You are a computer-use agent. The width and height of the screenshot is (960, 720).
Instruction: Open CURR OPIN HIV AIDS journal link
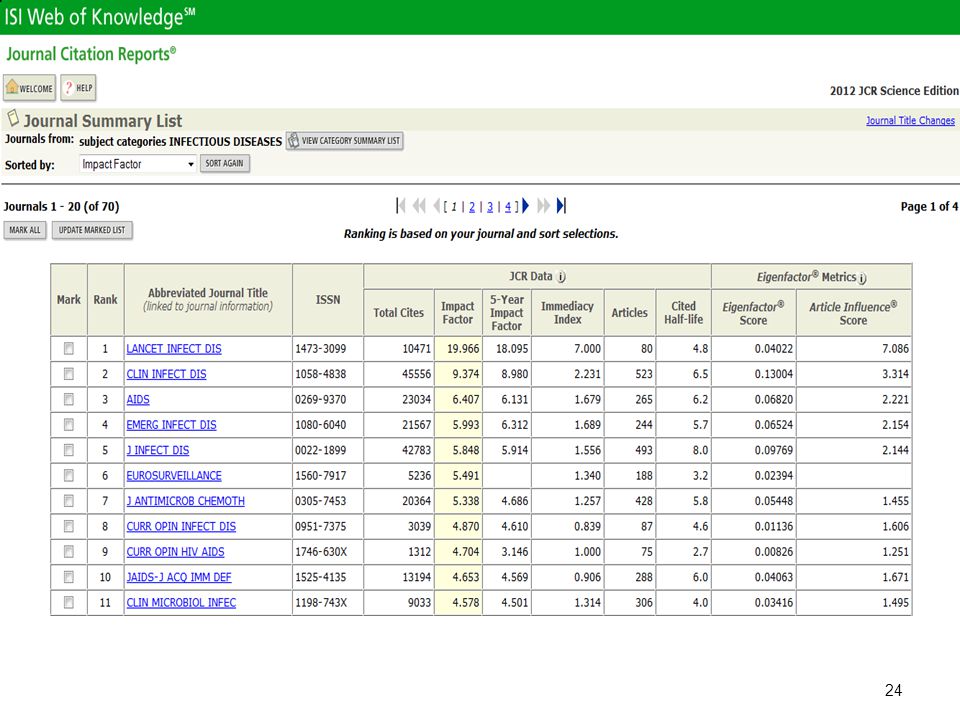click(175, 552)
